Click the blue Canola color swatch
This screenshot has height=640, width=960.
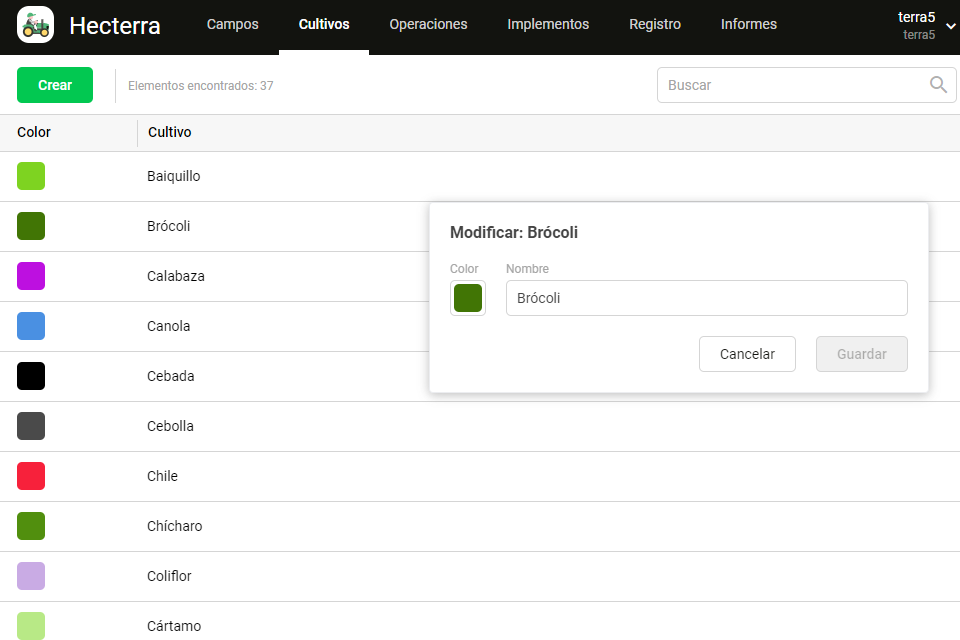pyautogui.click(x=31, y=326)
